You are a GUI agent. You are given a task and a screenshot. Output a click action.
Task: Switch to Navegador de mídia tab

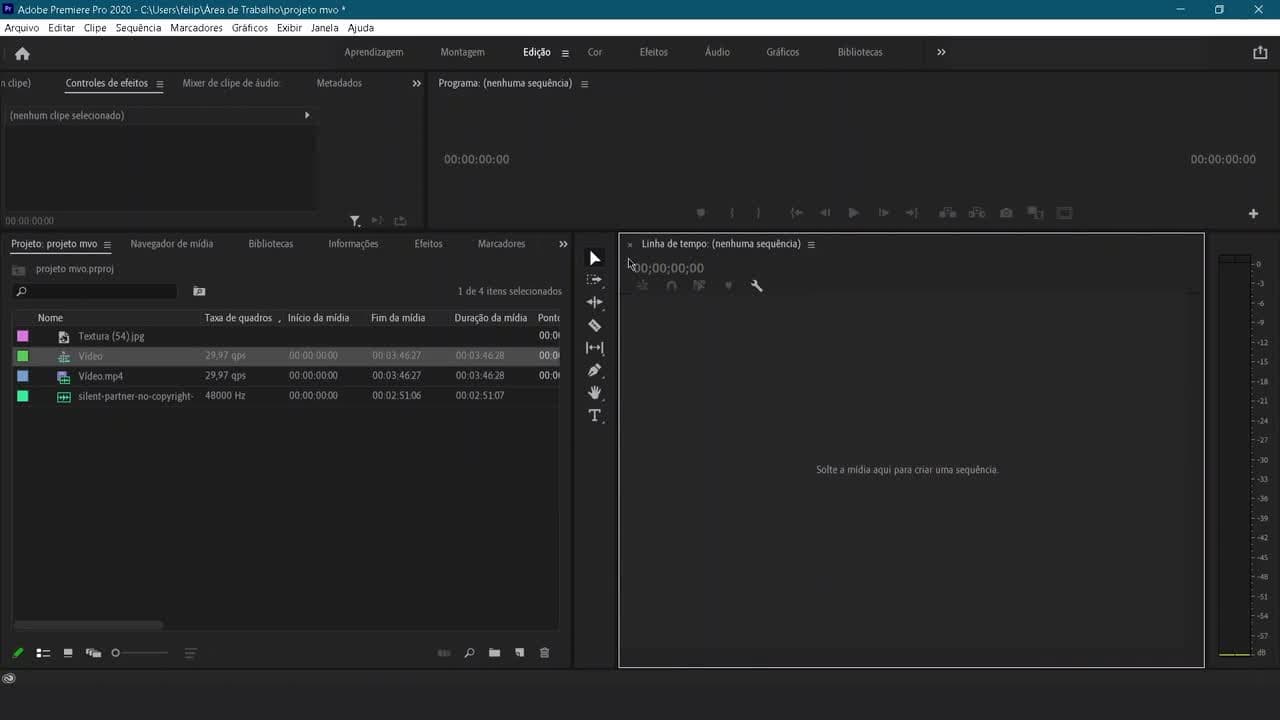click(x=171, y=244)
